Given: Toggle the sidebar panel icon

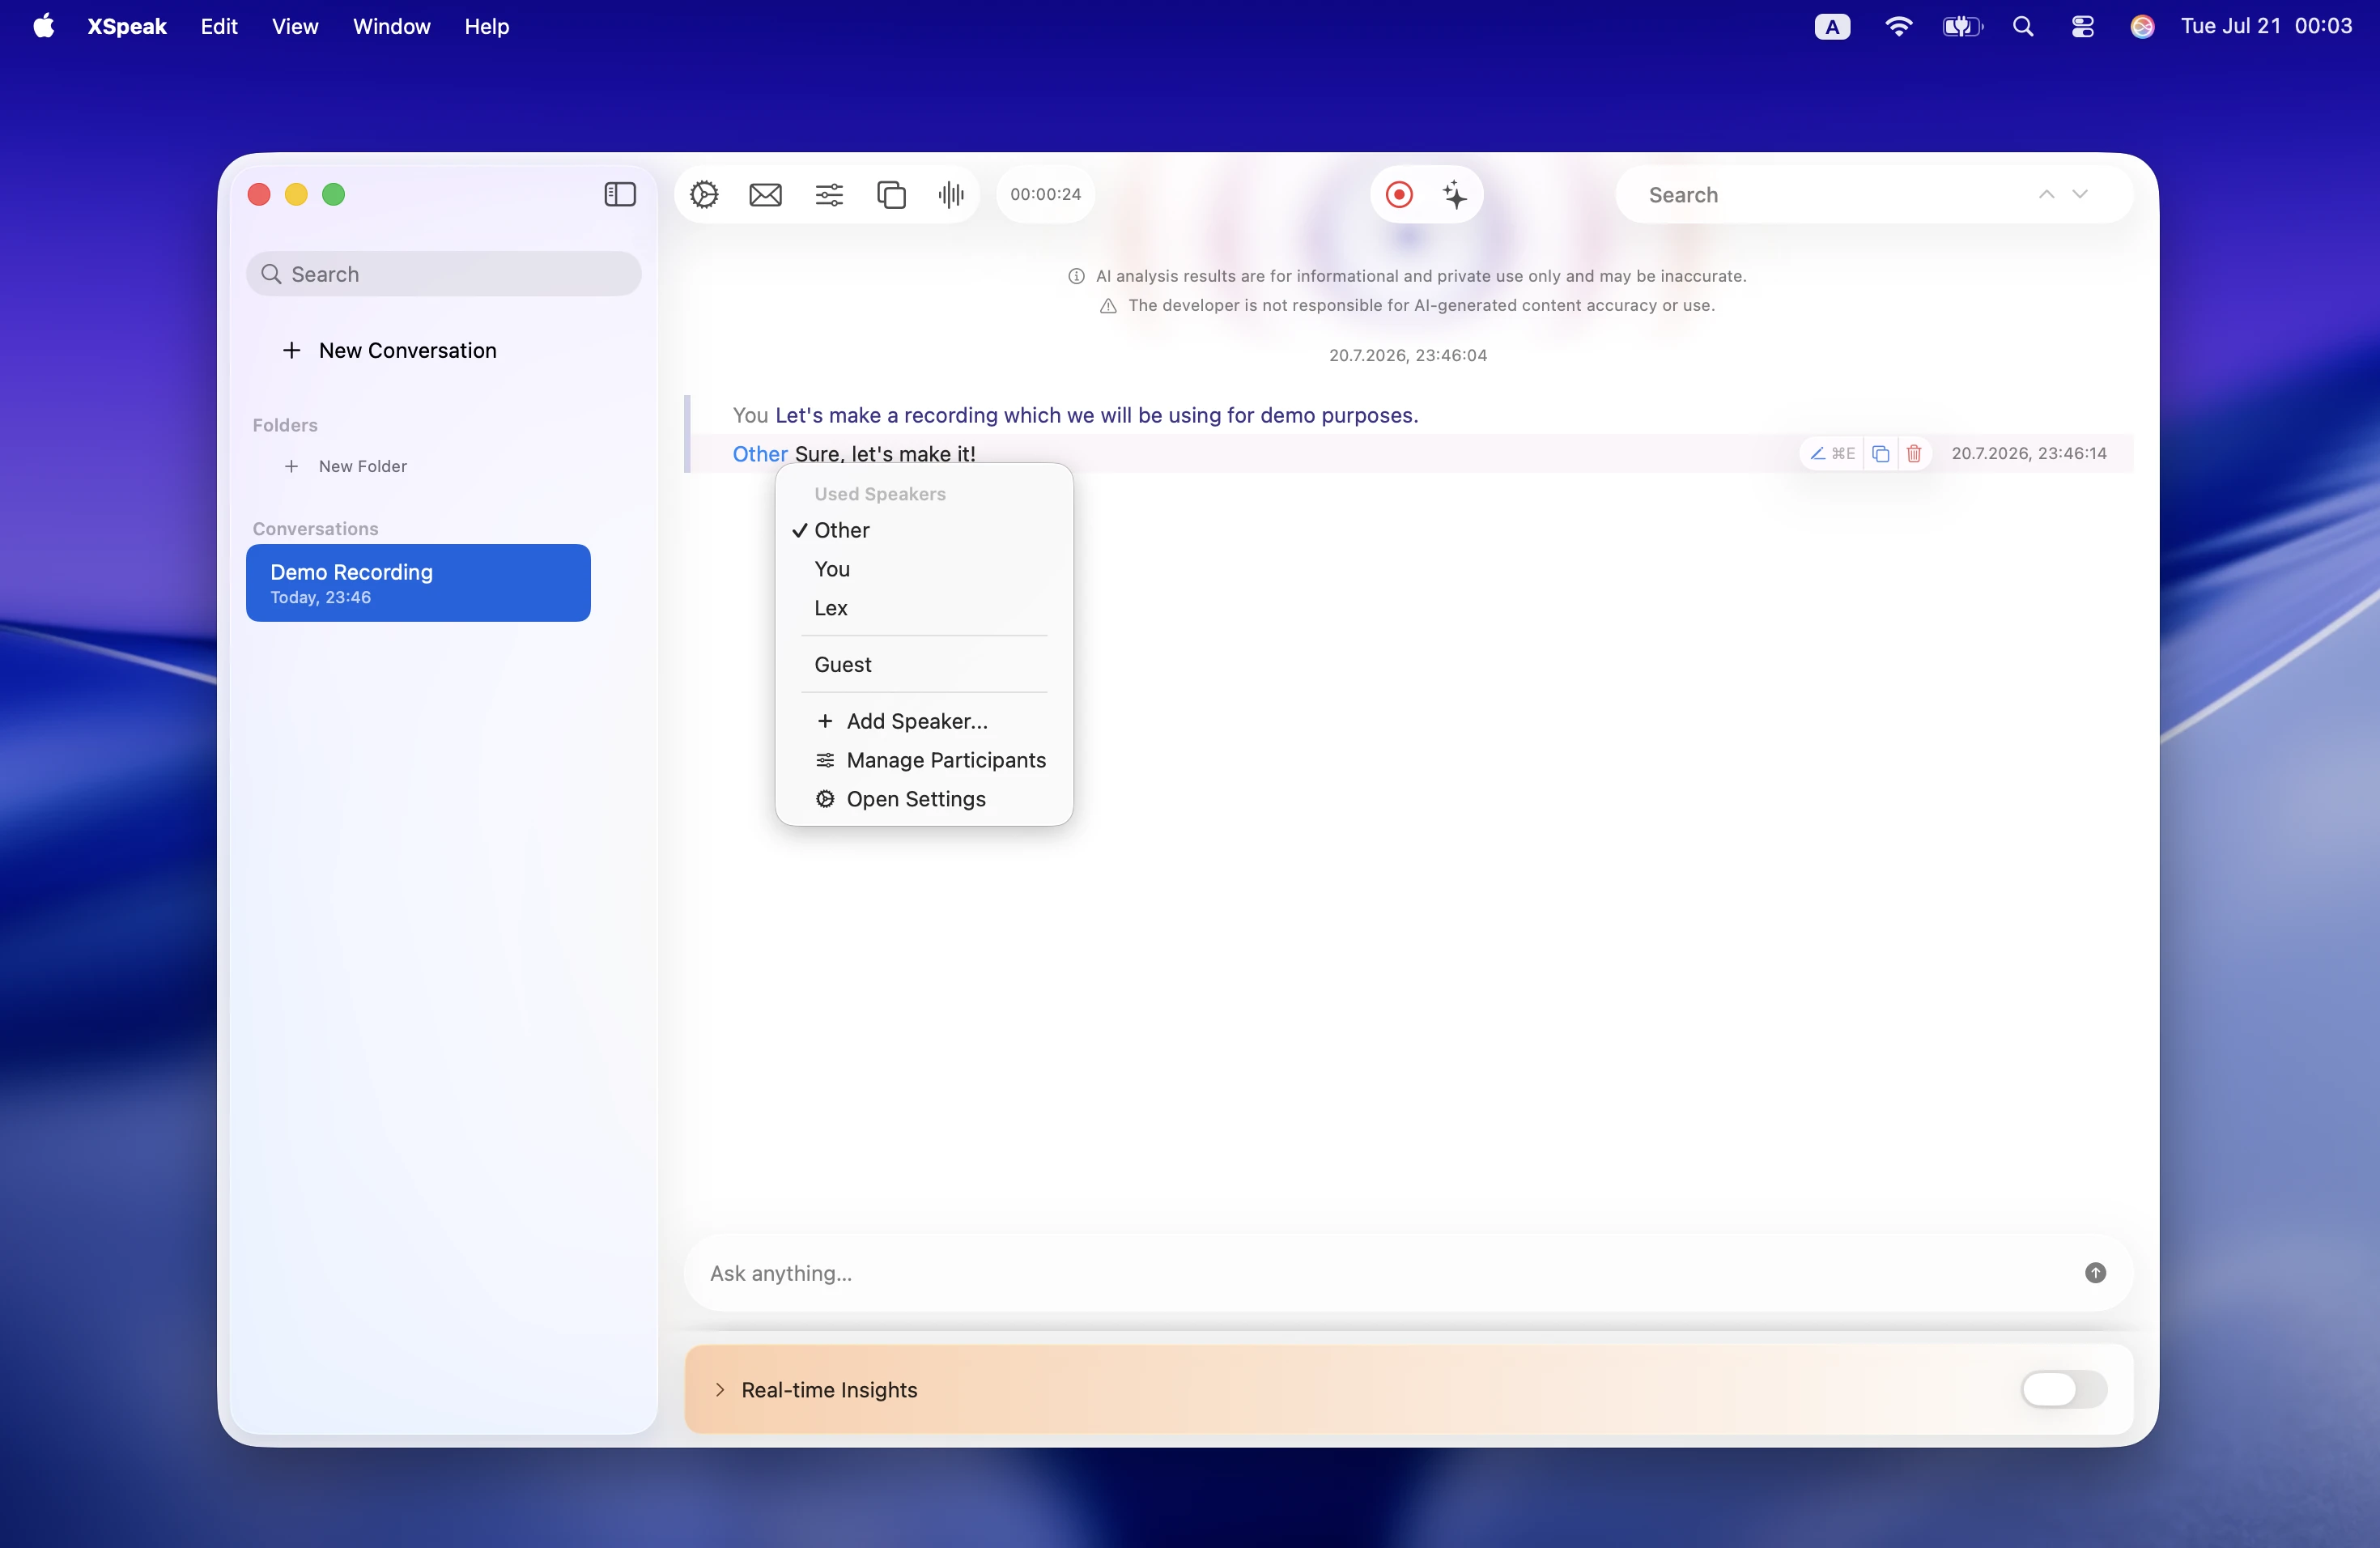Looking at the screenshot, I should click(620, 194).
